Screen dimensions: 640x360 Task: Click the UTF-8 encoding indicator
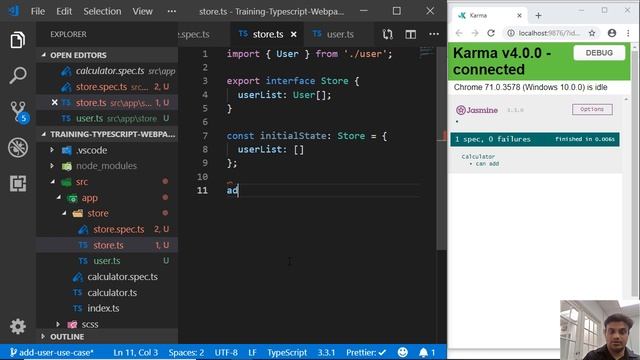click(226, 352)
